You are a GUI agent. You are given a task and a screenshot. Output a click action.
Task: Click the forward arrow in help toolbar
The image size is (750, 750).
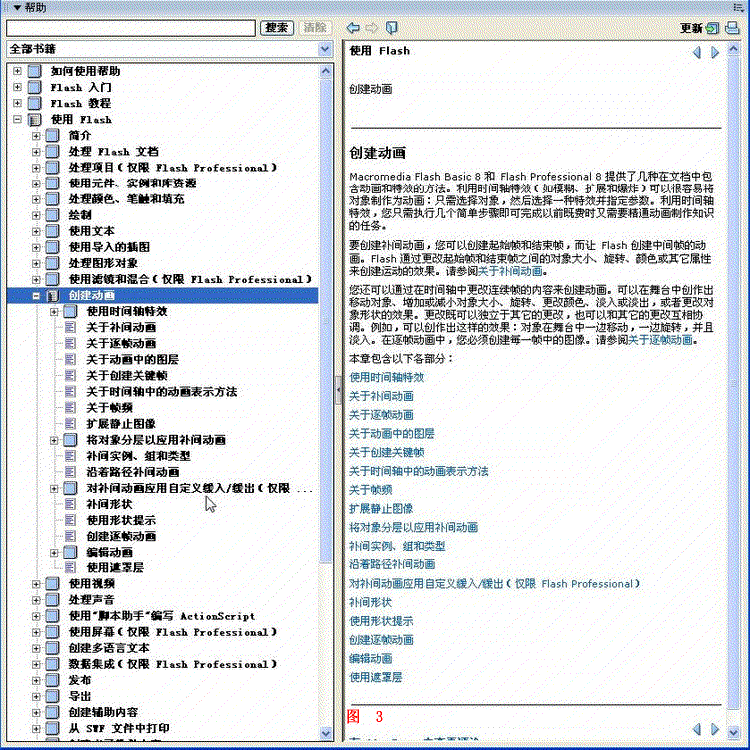click(372, 28)
